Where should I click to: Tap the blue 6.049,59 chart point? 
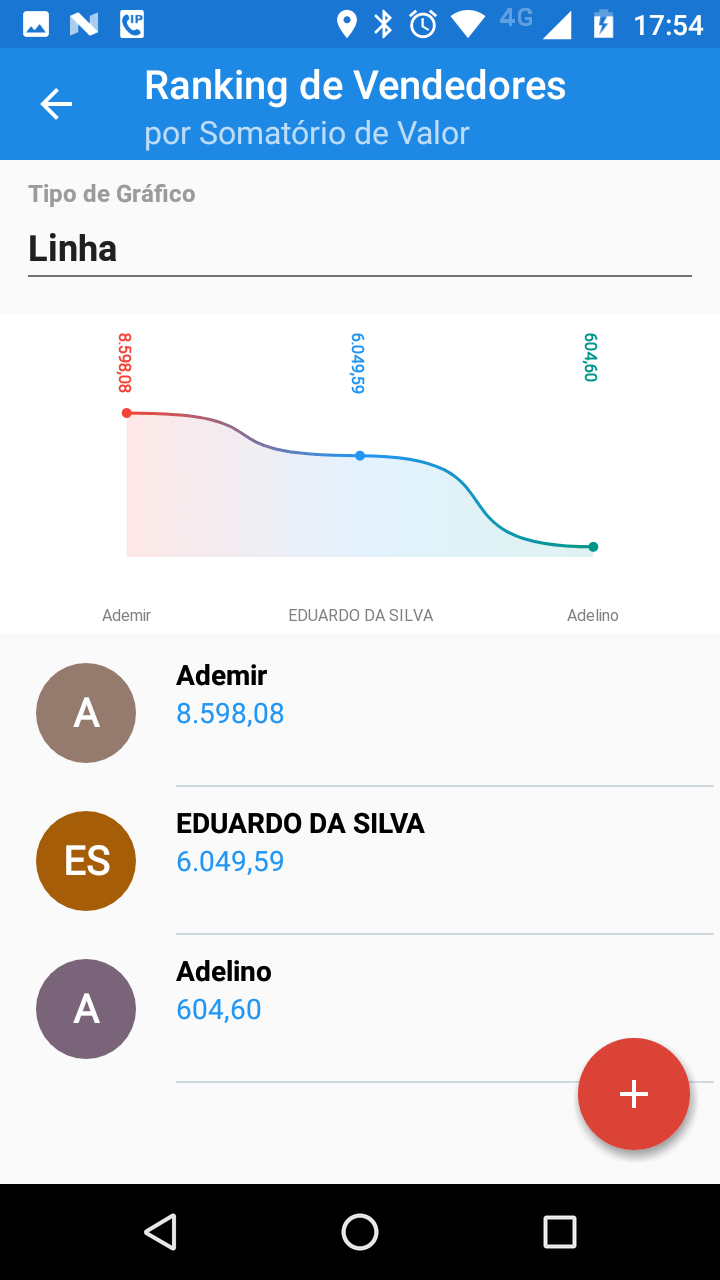pyautogui.click(x=360, y=456)
